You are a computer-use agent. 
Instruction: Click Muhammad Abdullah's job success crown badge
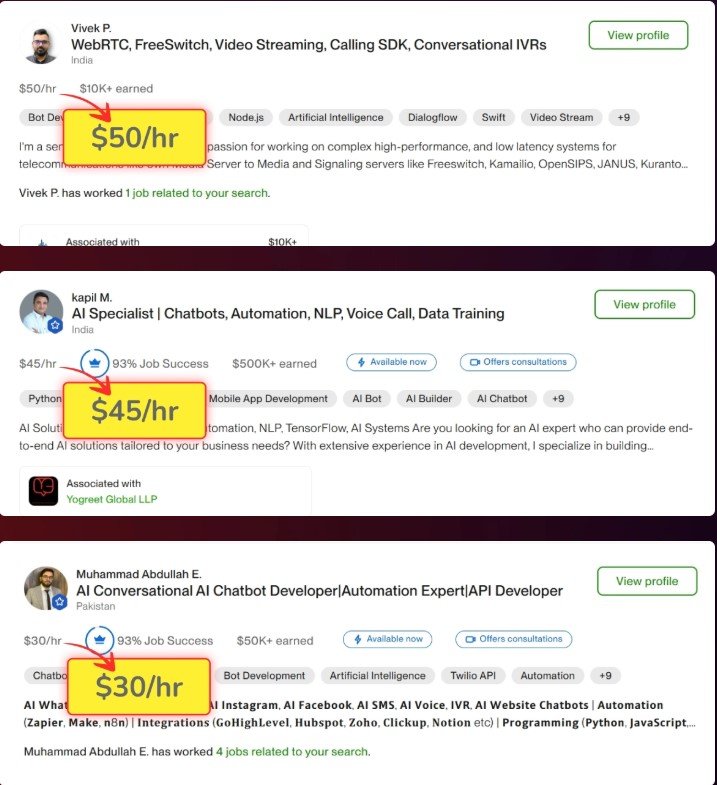(100, 638)
